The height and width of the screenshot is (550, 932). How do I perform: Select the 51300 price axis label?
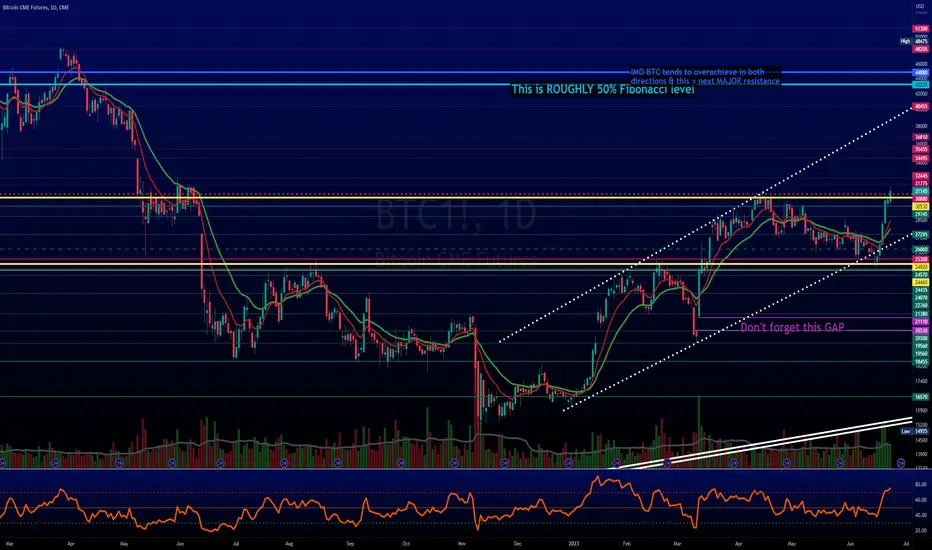pos(921,29)
